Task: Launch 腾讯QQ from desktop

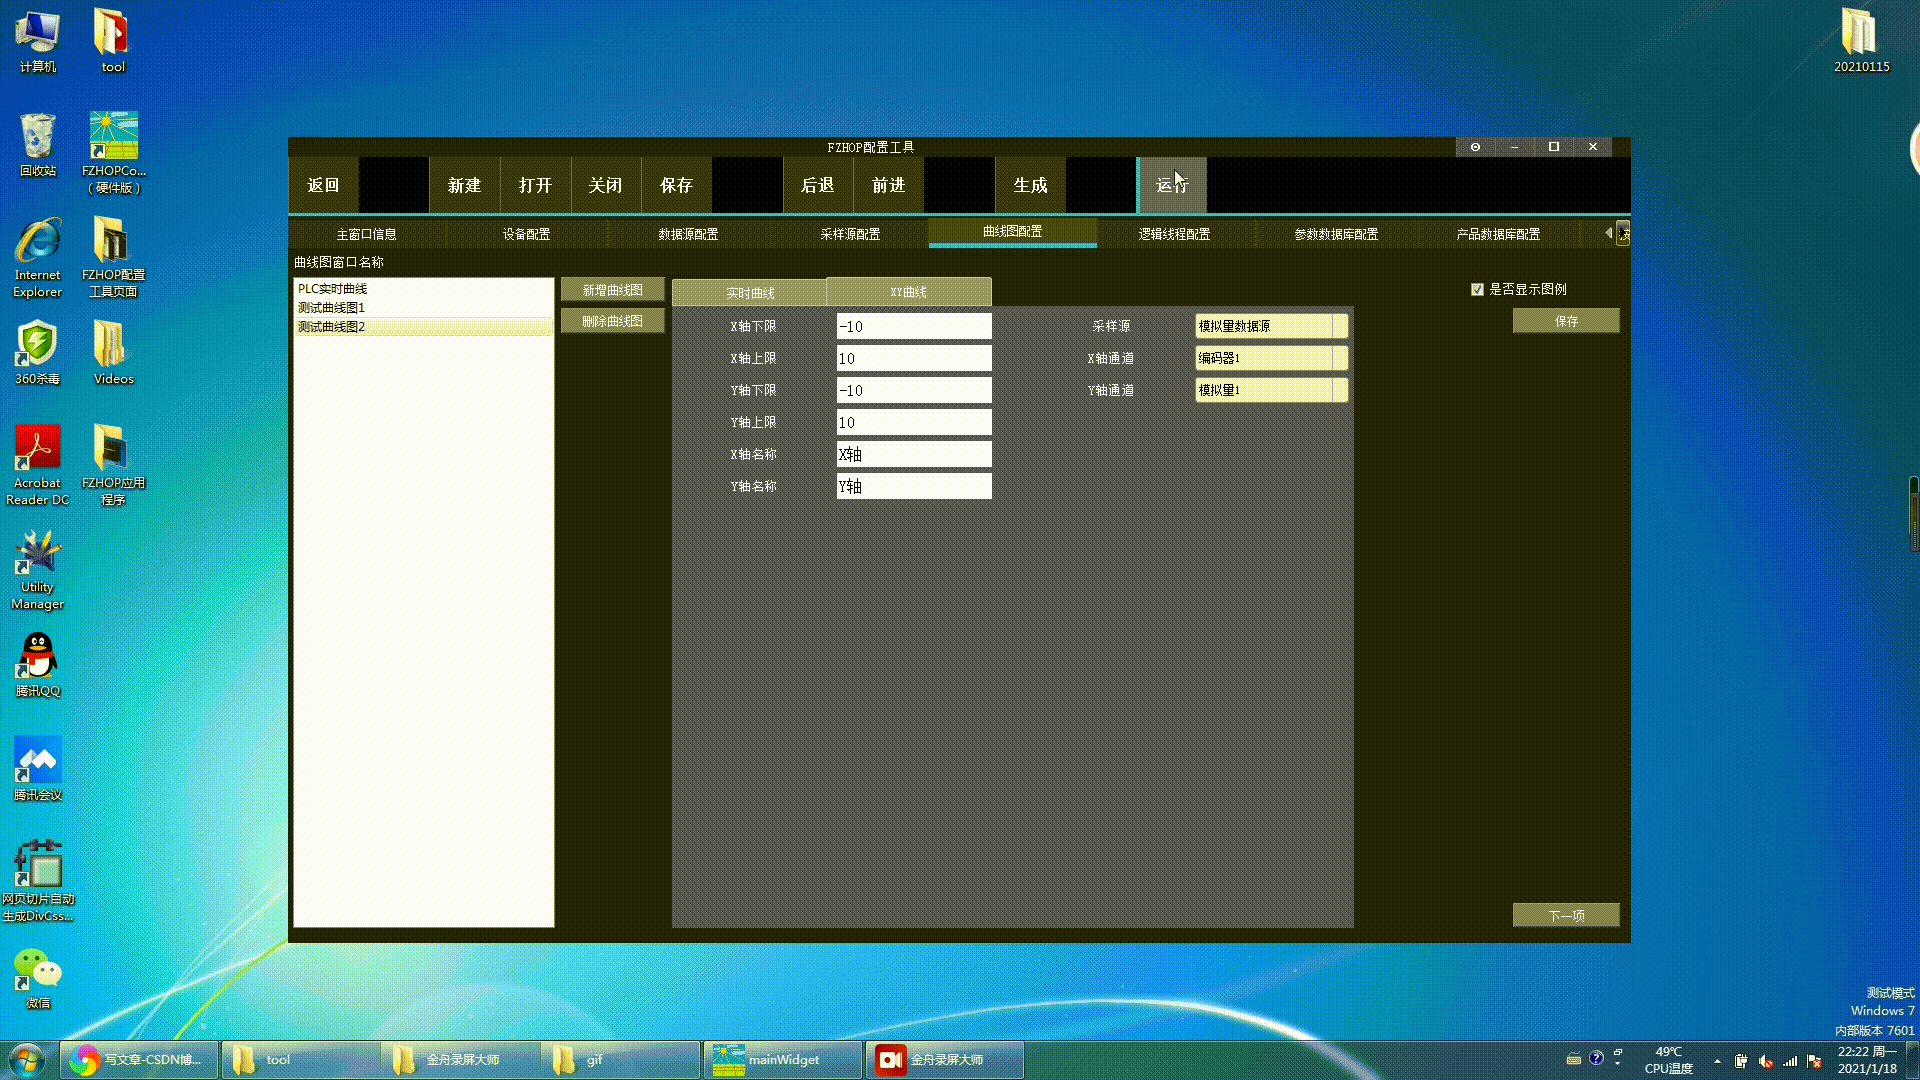Action: click(37, 665)
